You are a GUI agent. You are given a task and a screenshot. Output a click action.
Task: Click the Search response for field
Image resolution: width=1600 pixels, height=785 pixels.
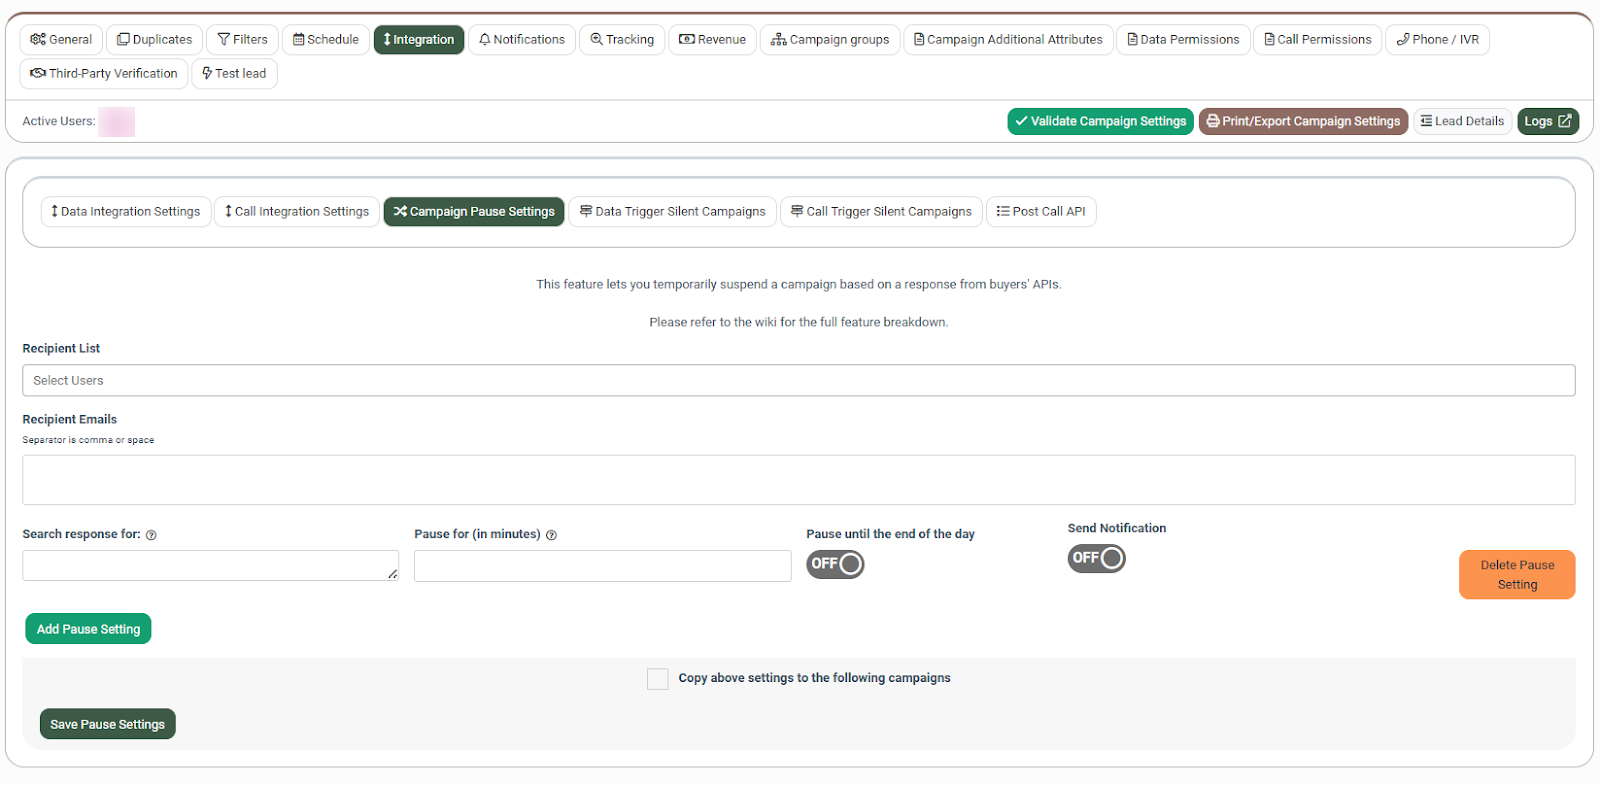coord(211,566)
